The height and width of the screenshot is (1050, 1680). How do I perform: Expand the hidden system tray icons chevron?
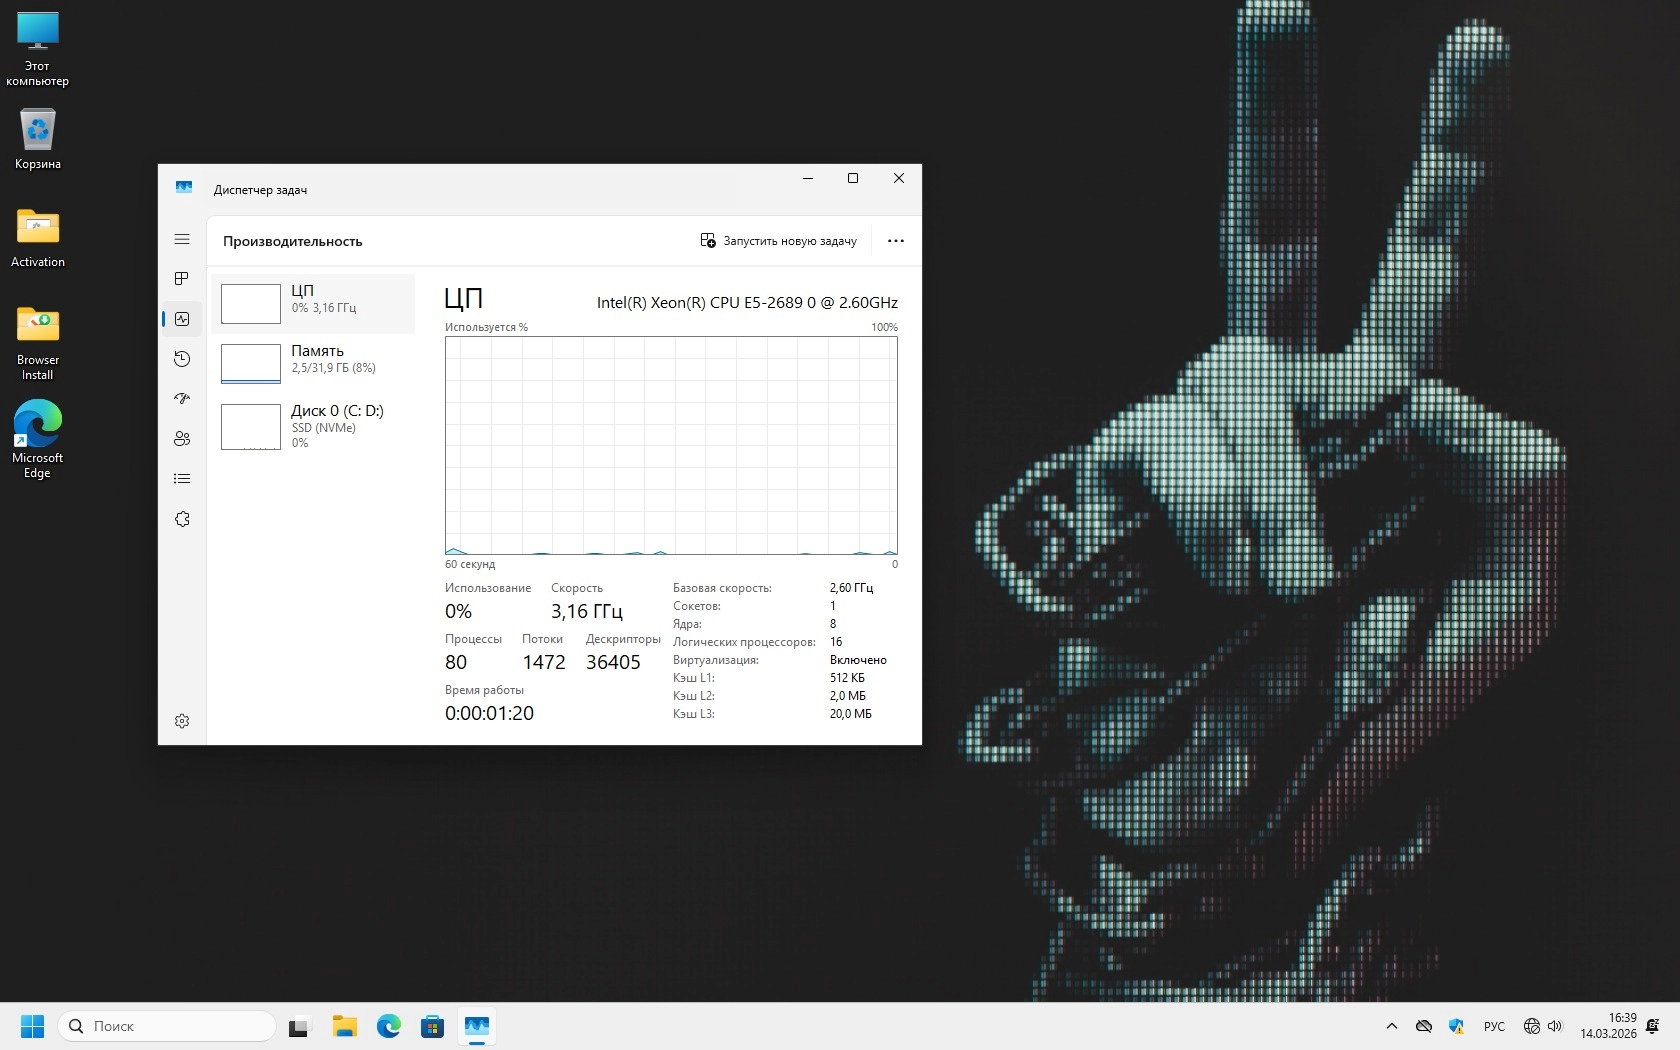pyautogui.click(x=1392, y=1026)
